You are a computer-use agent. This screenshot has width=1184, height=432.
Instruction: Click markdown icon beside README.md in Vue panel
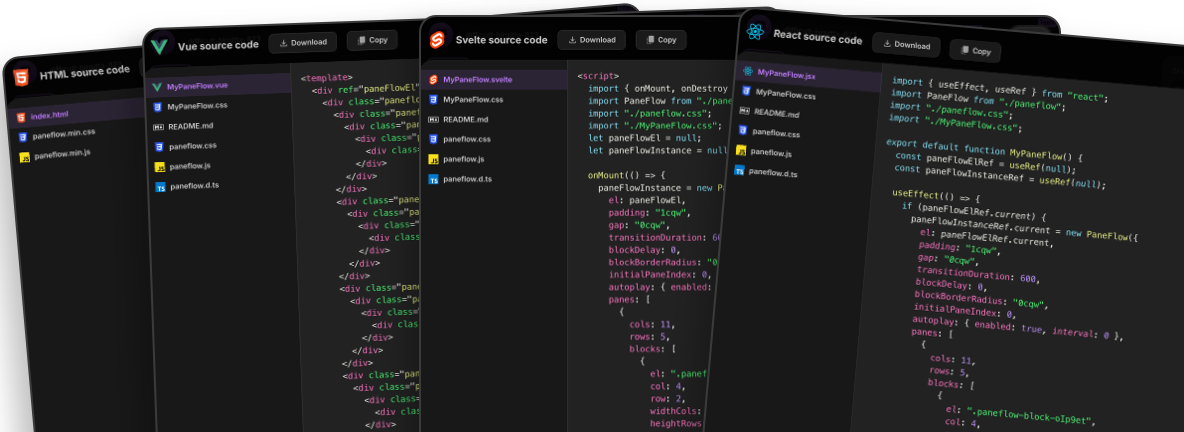(158, 127)
